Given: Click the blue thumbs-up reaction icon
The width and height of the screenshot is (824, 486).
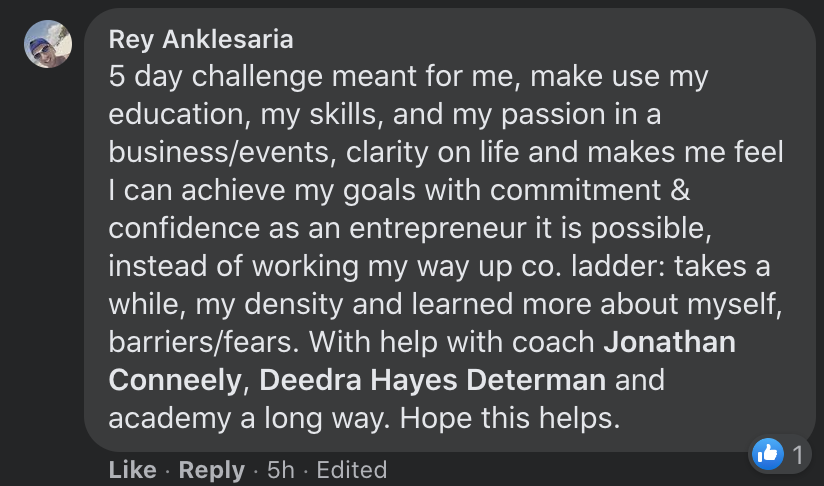Looking at the screenshot, I should tap(767, 455).
